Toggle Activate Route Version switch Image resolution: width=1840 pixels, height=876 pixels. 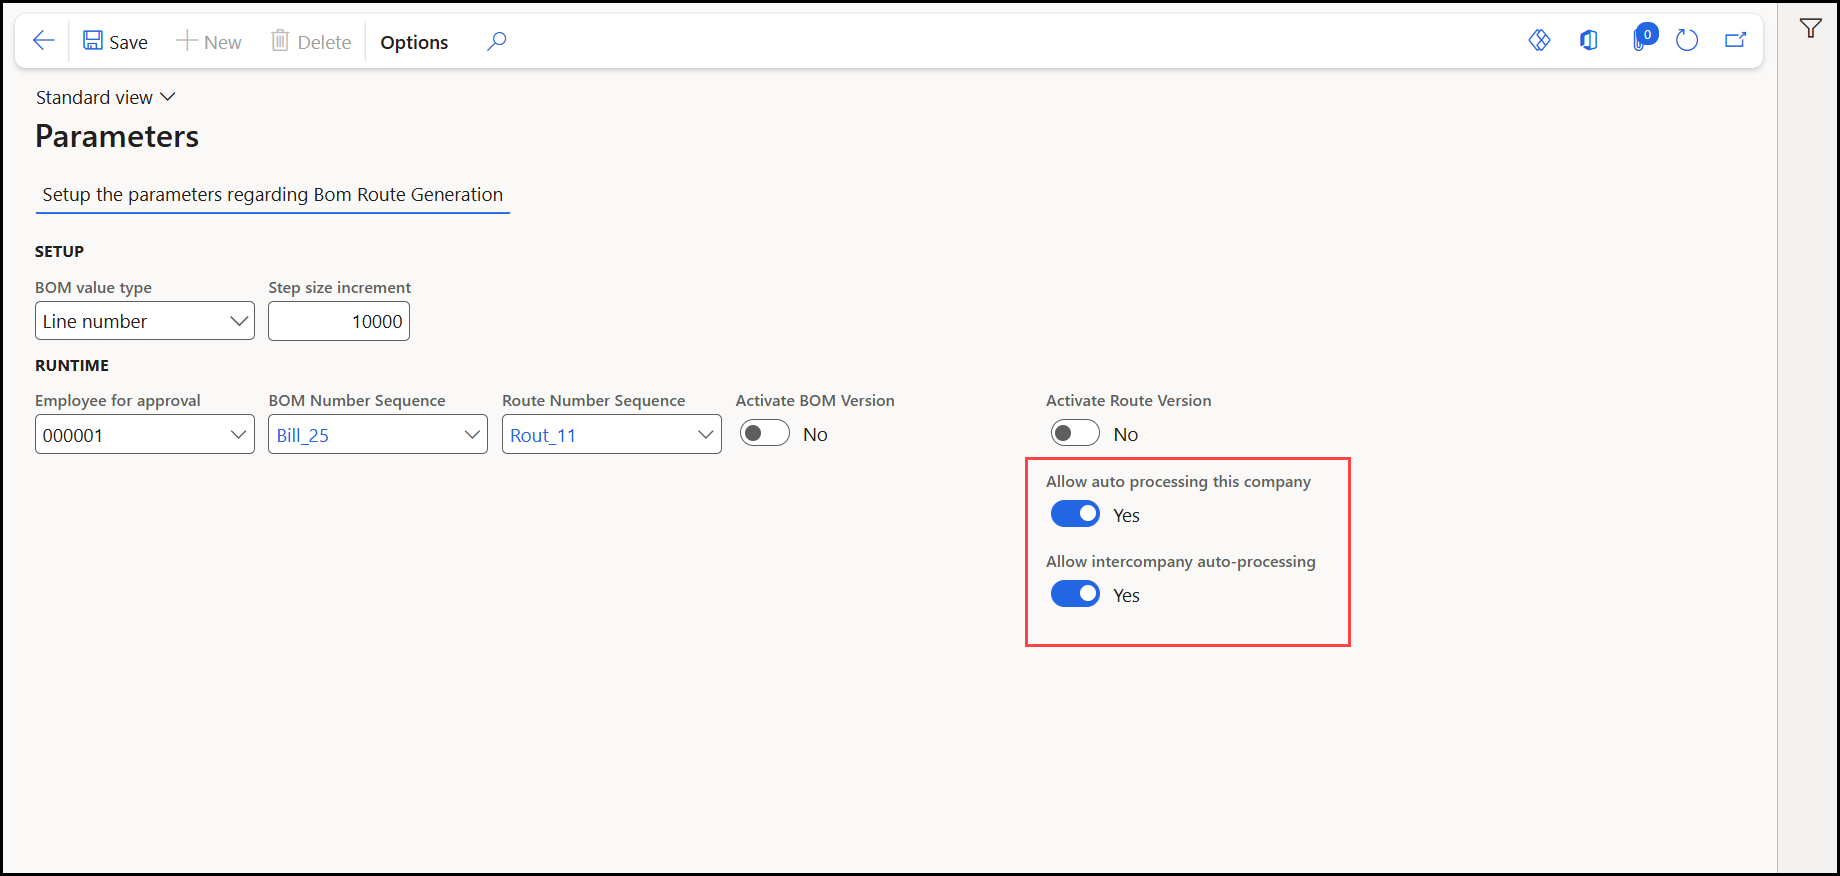coord(1075,433)
